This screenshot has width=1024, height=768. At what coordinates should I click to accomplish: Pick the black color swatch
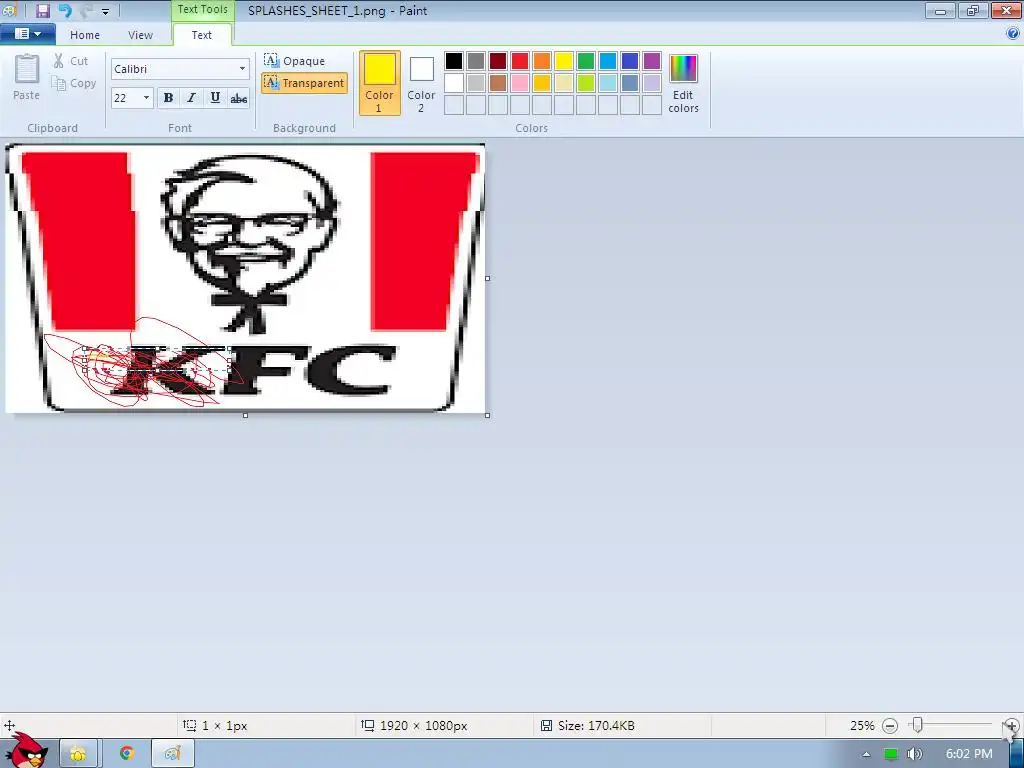pos(454,61)
